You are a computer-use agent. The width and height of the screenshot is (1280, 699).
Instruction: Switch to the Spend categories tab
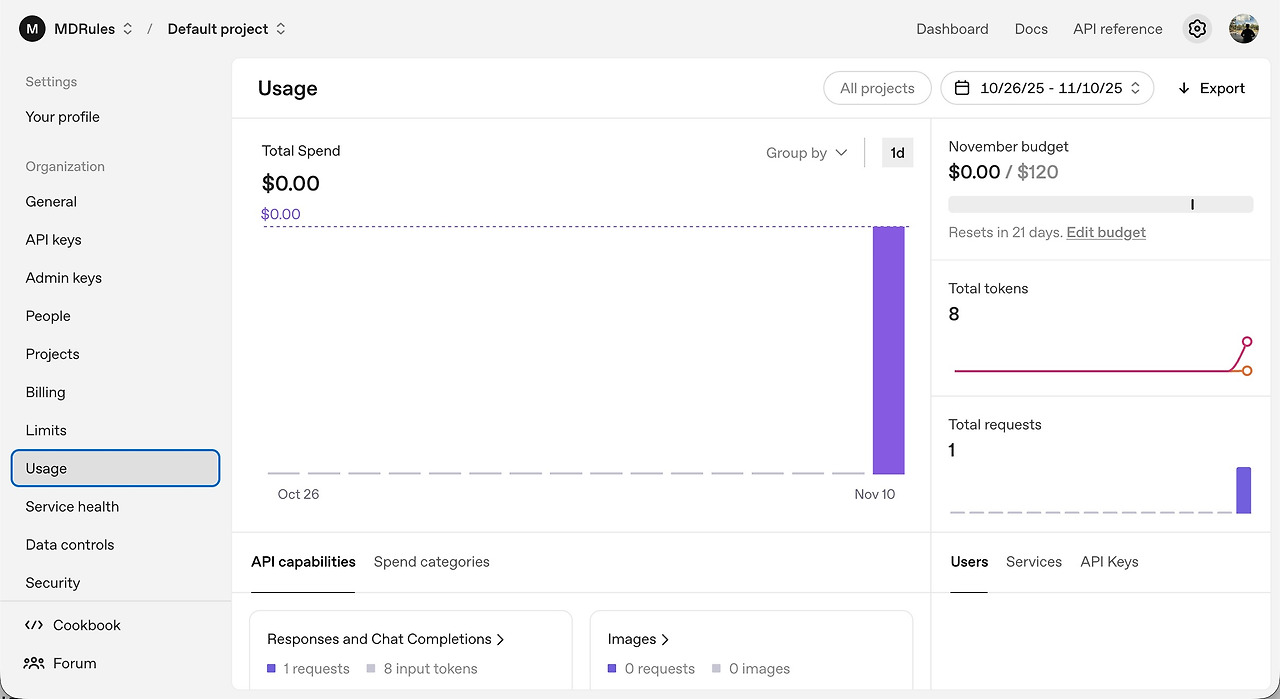(432, 562)
